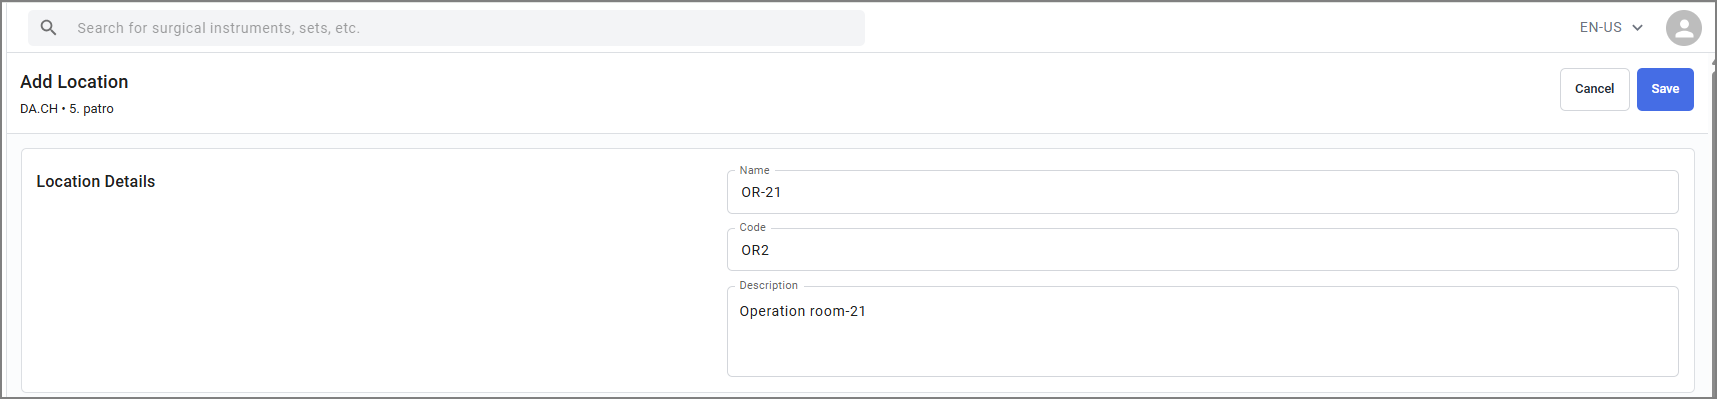Focus the surgical instruments search box
The height and width of the screenshot is (399, 1717).
coord(446,28)
